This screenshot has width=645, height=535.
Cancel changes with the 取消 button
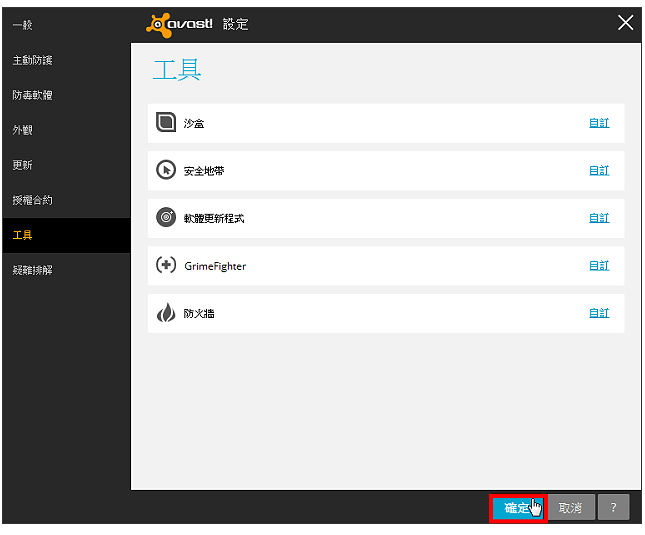(x=571, y=508)
